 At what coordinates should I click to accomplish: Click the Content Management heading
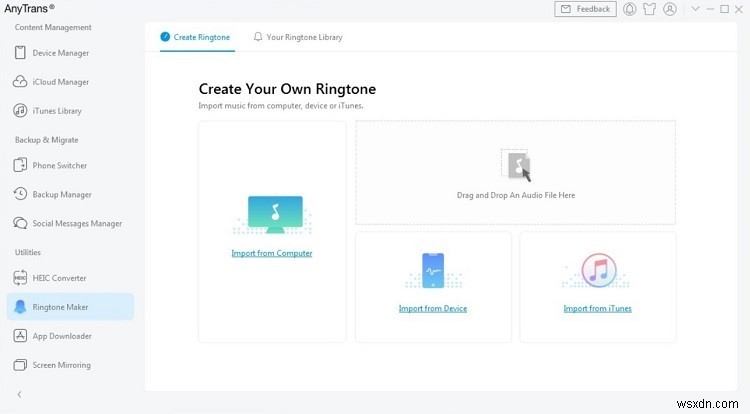point(53,27)
